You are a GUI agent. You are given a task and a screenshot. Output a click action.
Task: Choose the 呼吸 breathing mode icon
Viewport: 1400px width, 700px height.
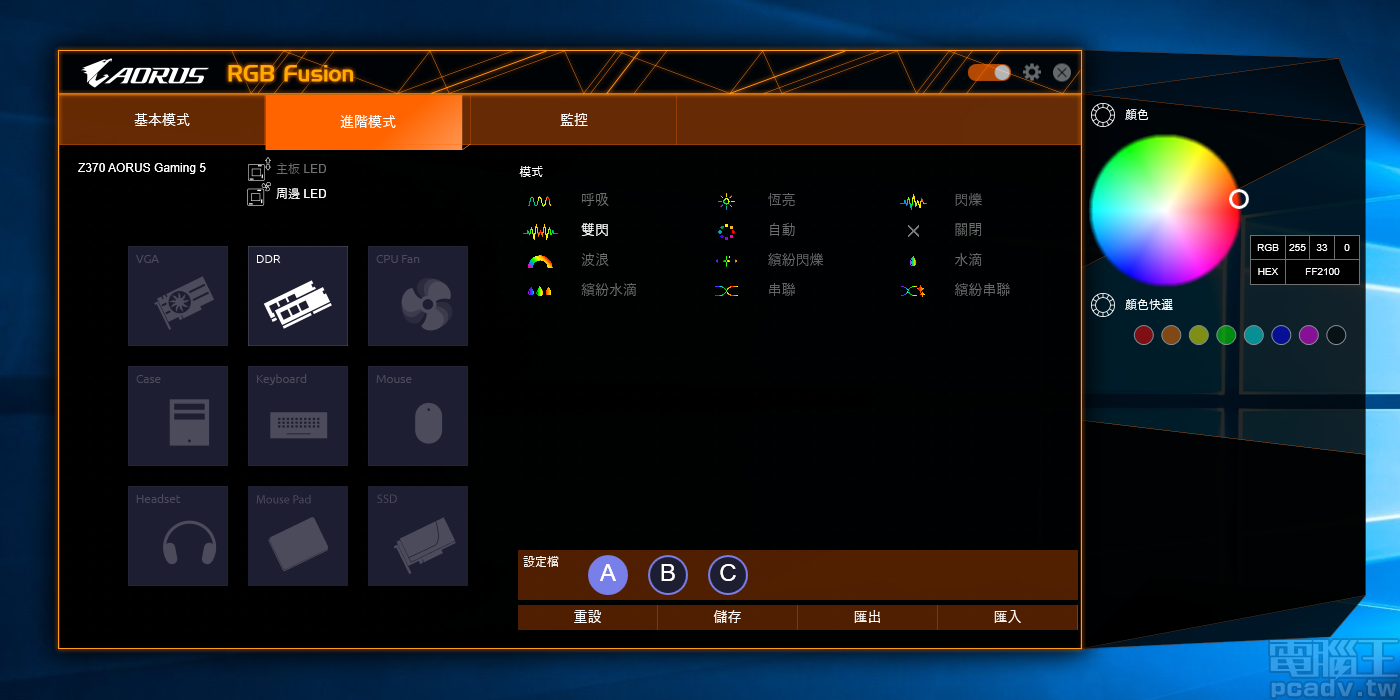click(540, 201)
